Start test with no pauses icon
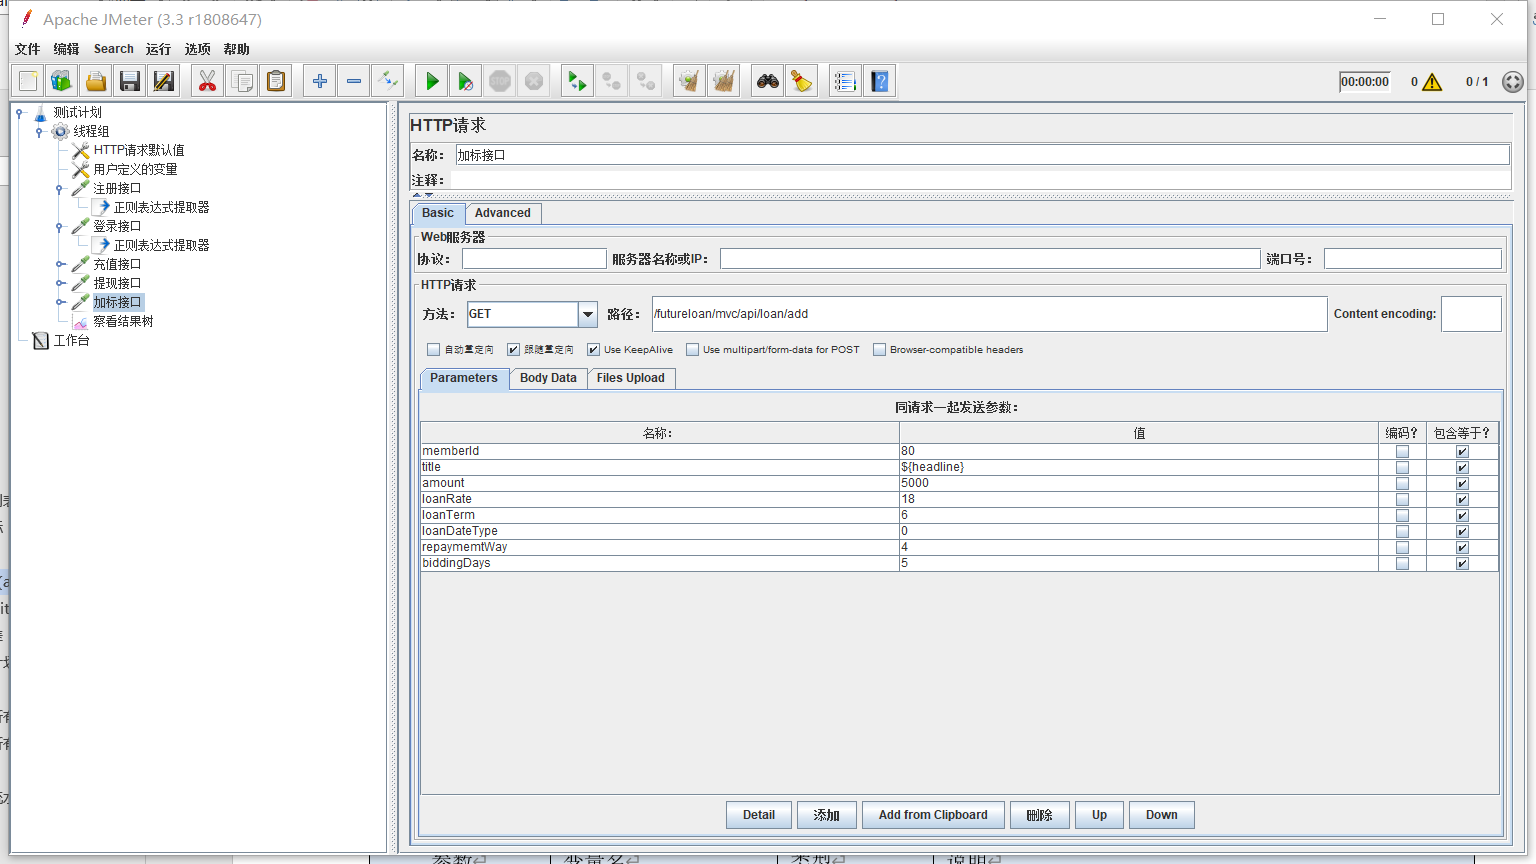 pyautogui.click(x=466, y=81)
